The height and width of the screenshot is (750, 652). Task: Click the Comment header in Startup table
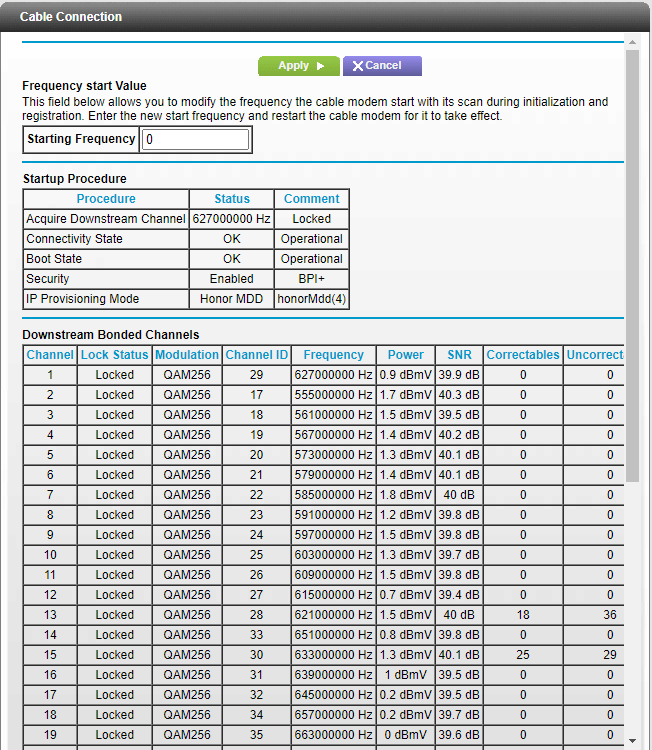[312, 199]
